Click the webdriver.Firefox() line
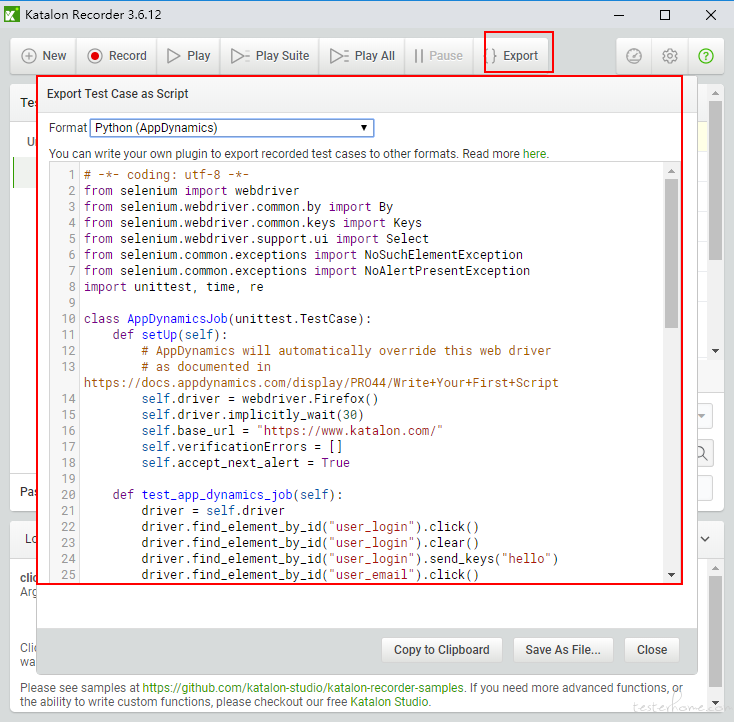 [x=260, y=398]
